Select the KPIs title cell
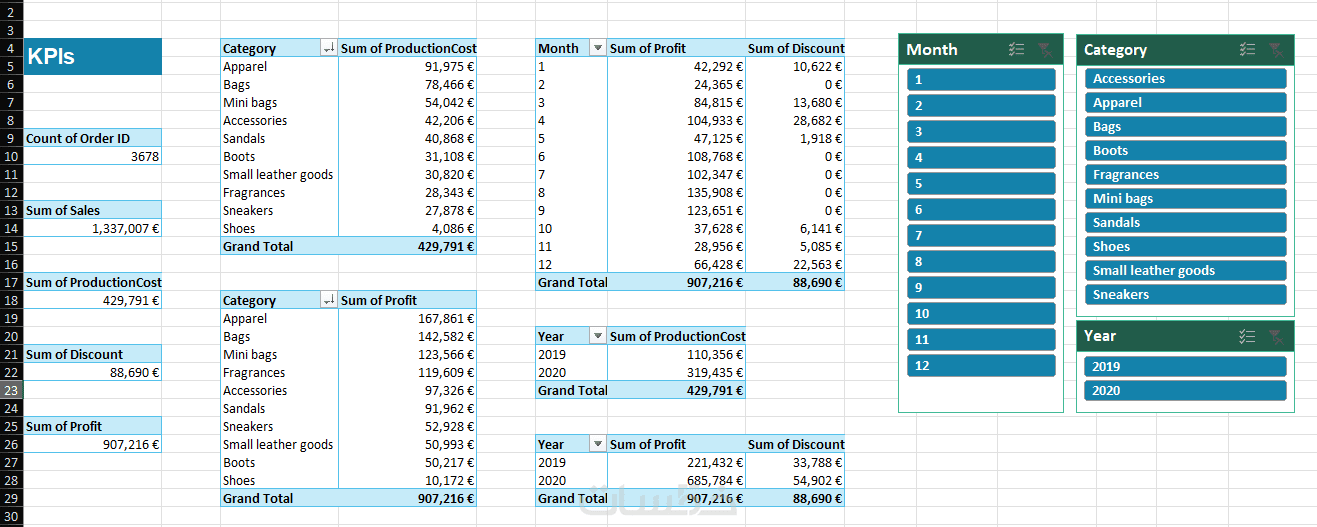Image resolution: width=1317 pixels, height=527 pixels. 92,56
